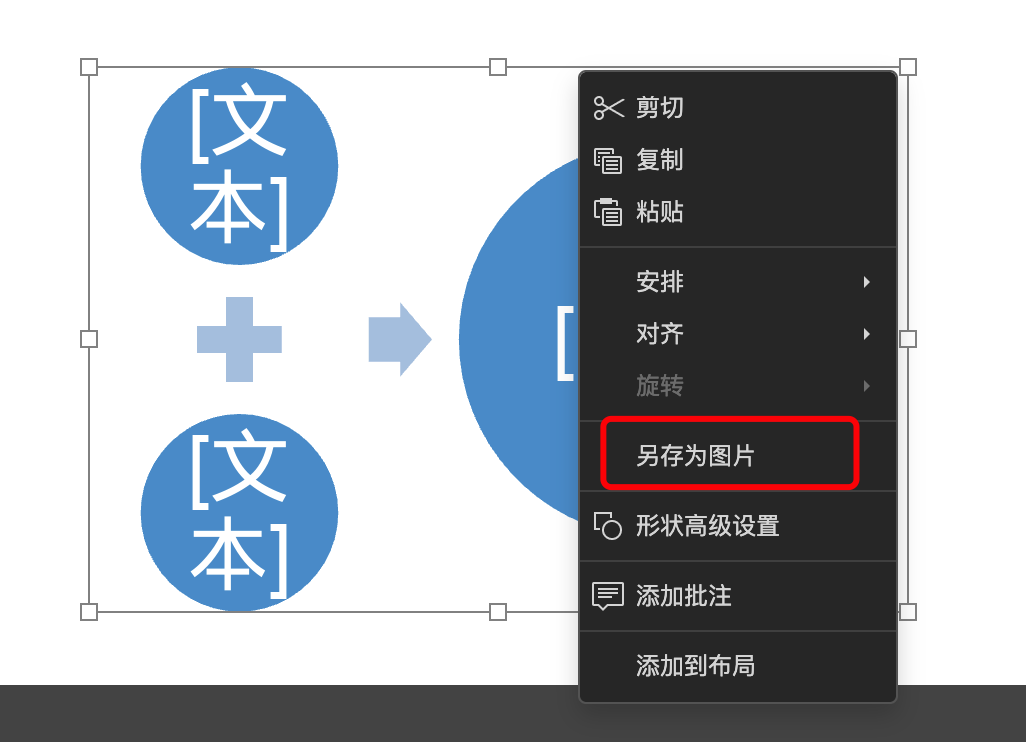Expand the 安排 submenu arrow
Image resolution: width=1026 pixels, height=742 pixels.
(866, 282)
